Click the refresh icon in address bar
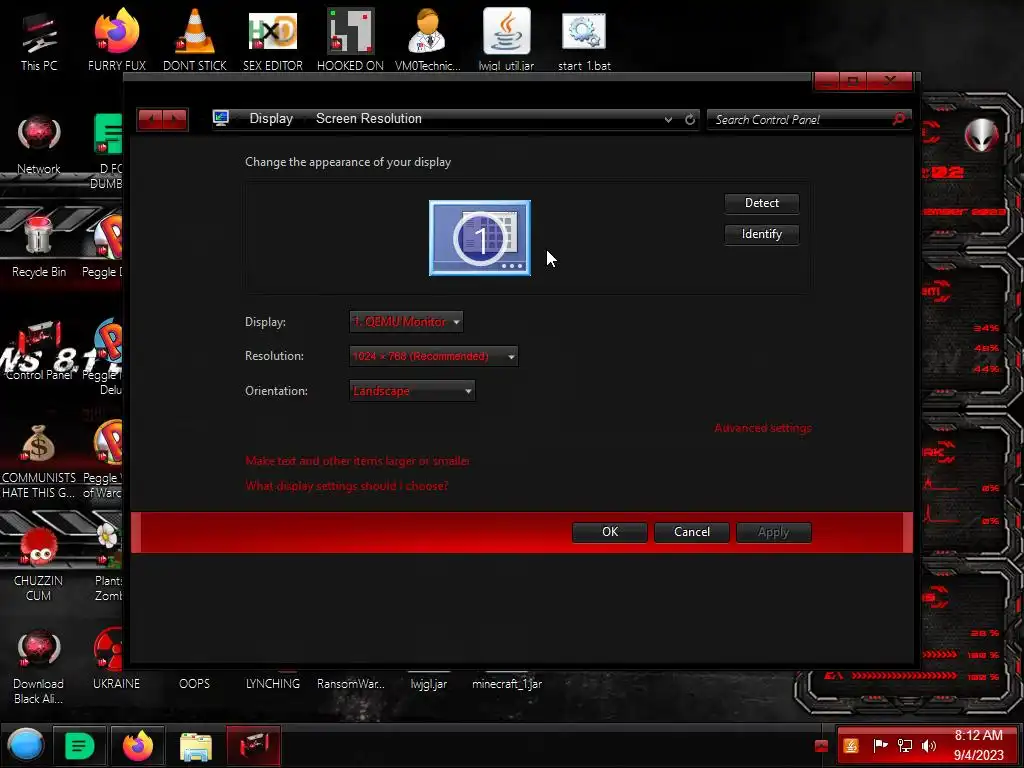Screen dimensions: 1024x768 coord(690,120)
